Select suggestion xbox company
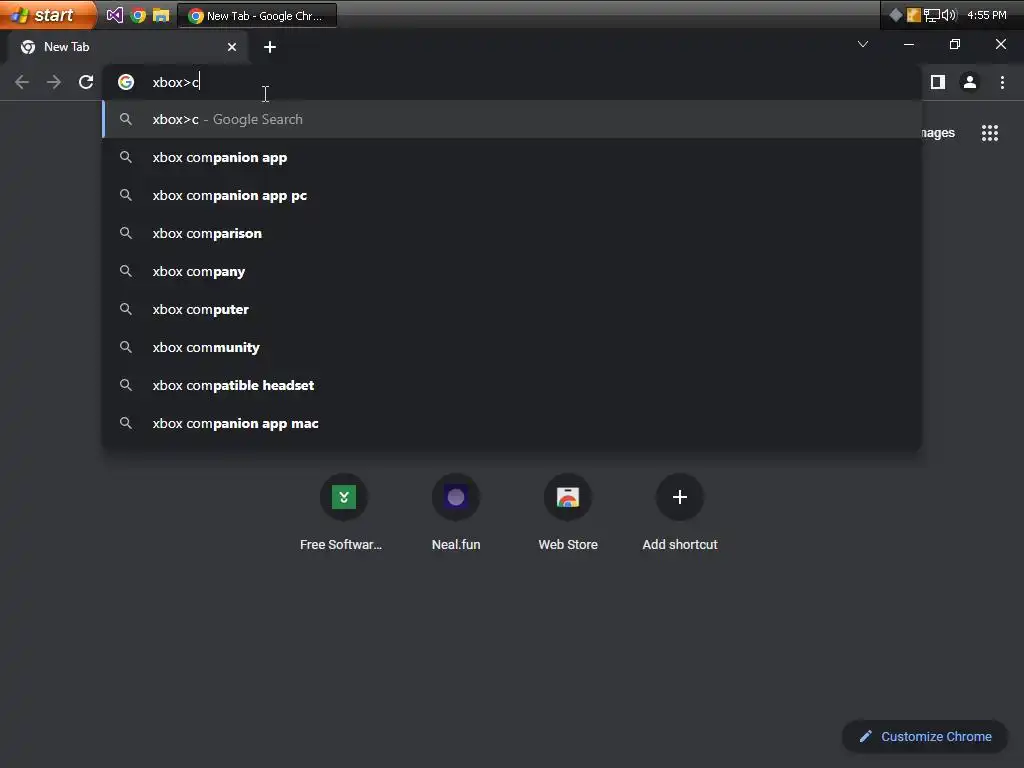Screen dimensions: 1024x768 [x=512, y=271]
